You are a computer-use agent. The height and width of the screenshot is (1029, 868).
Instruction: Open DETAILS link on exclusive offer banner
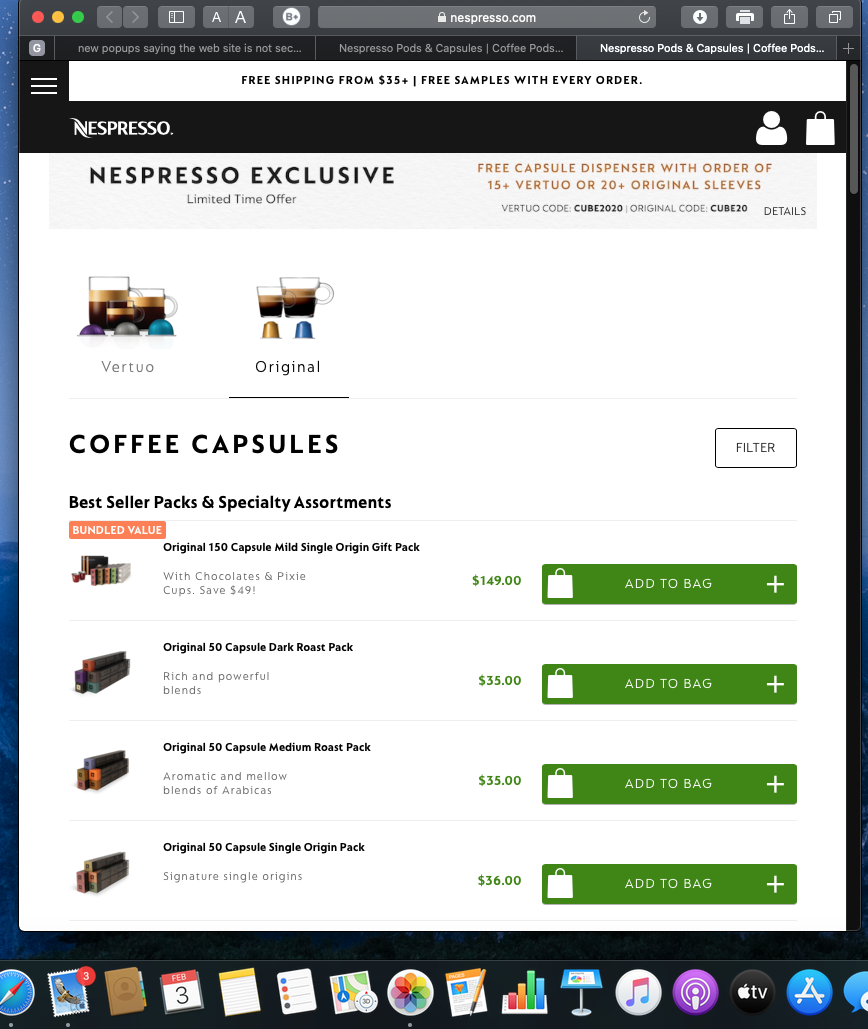(784, 211)
